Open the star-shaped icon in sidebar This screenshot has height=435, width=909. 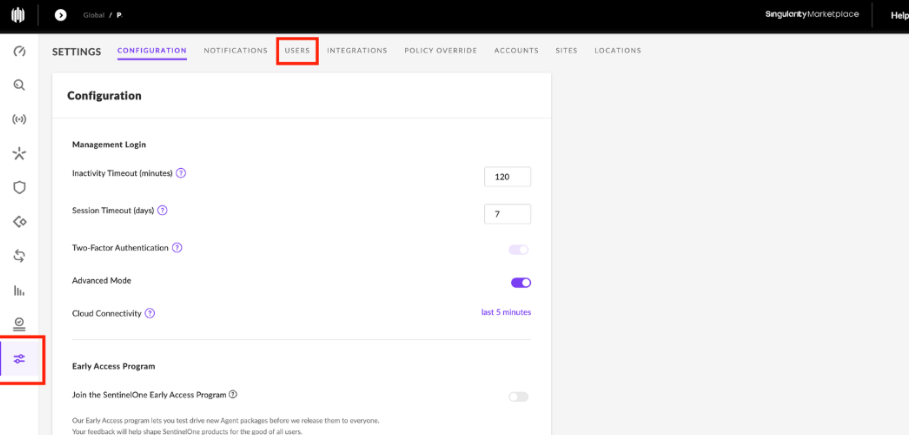19,154
